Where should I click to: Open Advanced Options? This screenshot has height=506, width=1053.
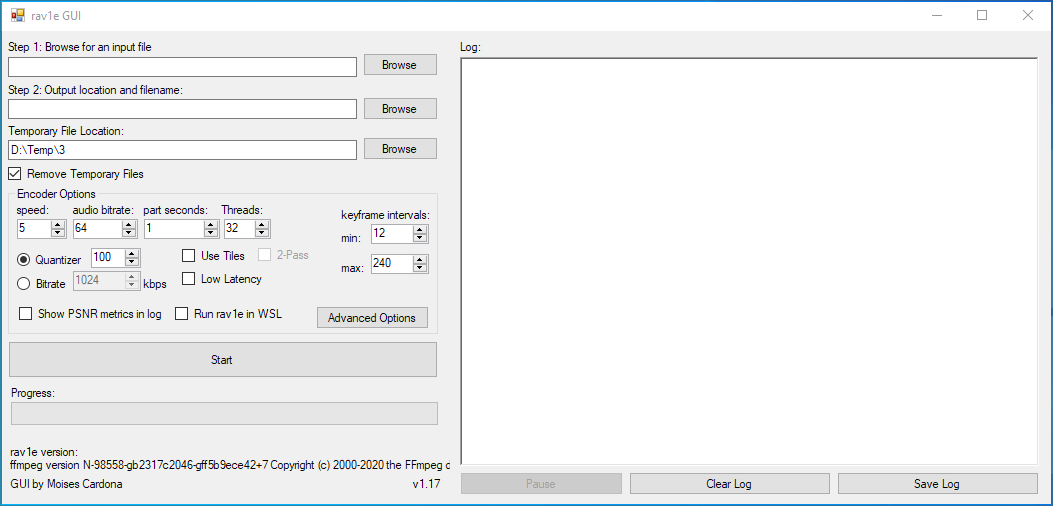372,318
